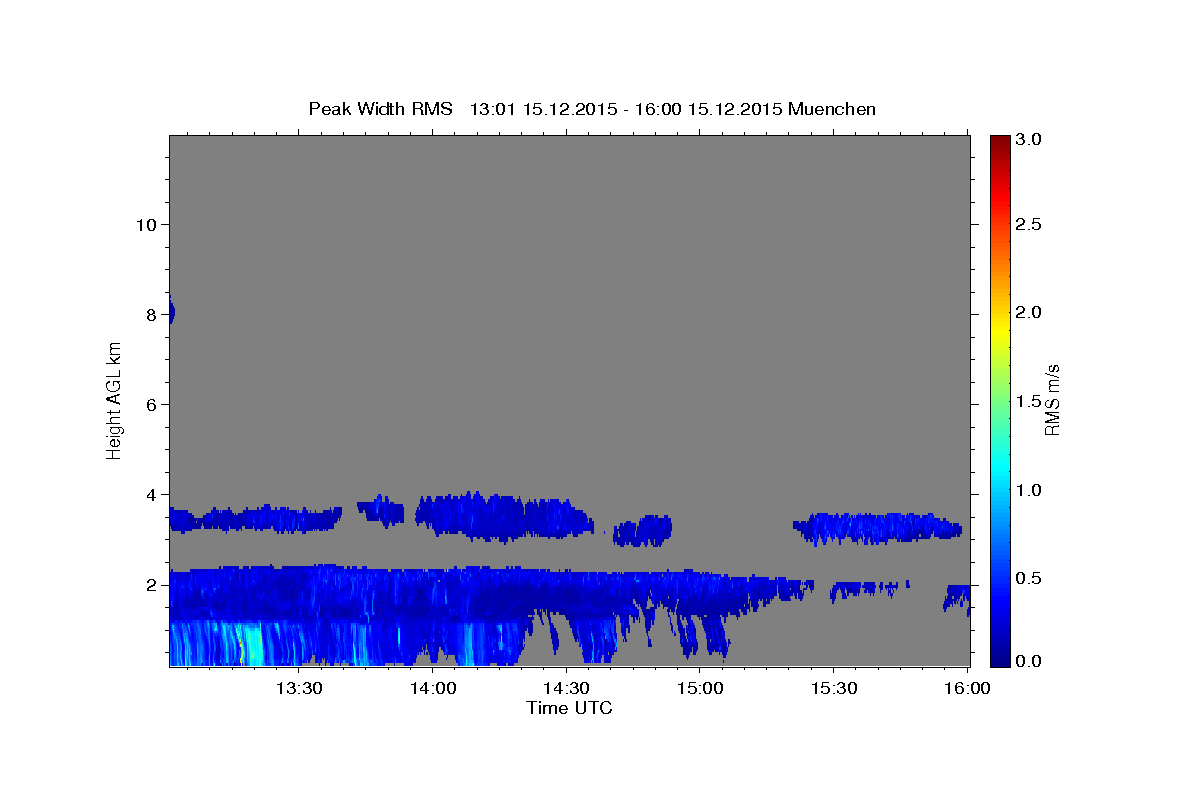Viewport: 1200px width, 800px height.
Task: Click the colorbar value 2.0
Action: click(1029, 312)
